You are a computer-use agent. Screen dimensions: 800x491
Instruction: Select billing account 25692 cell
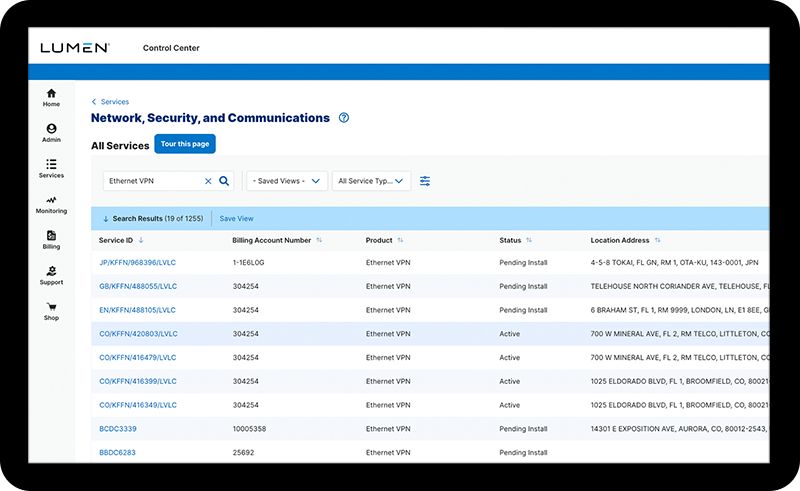click(243, 452)
